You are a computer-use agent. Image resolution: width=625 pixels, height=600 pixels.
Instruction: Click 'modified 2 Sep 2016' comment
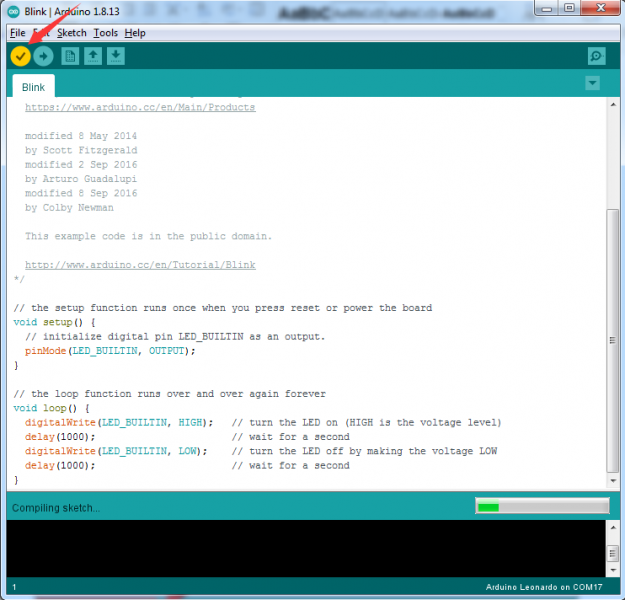81,165
